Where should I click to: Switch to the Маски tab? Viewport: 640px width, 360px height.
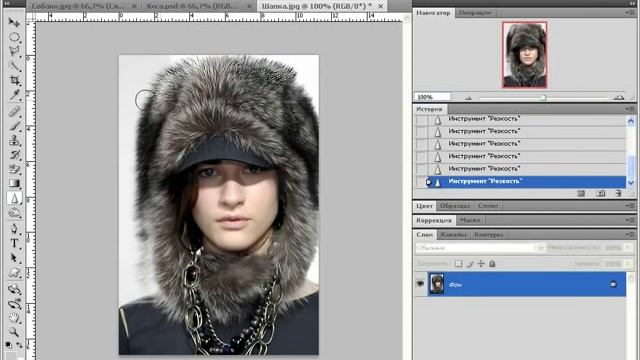(x=470, y=220)
